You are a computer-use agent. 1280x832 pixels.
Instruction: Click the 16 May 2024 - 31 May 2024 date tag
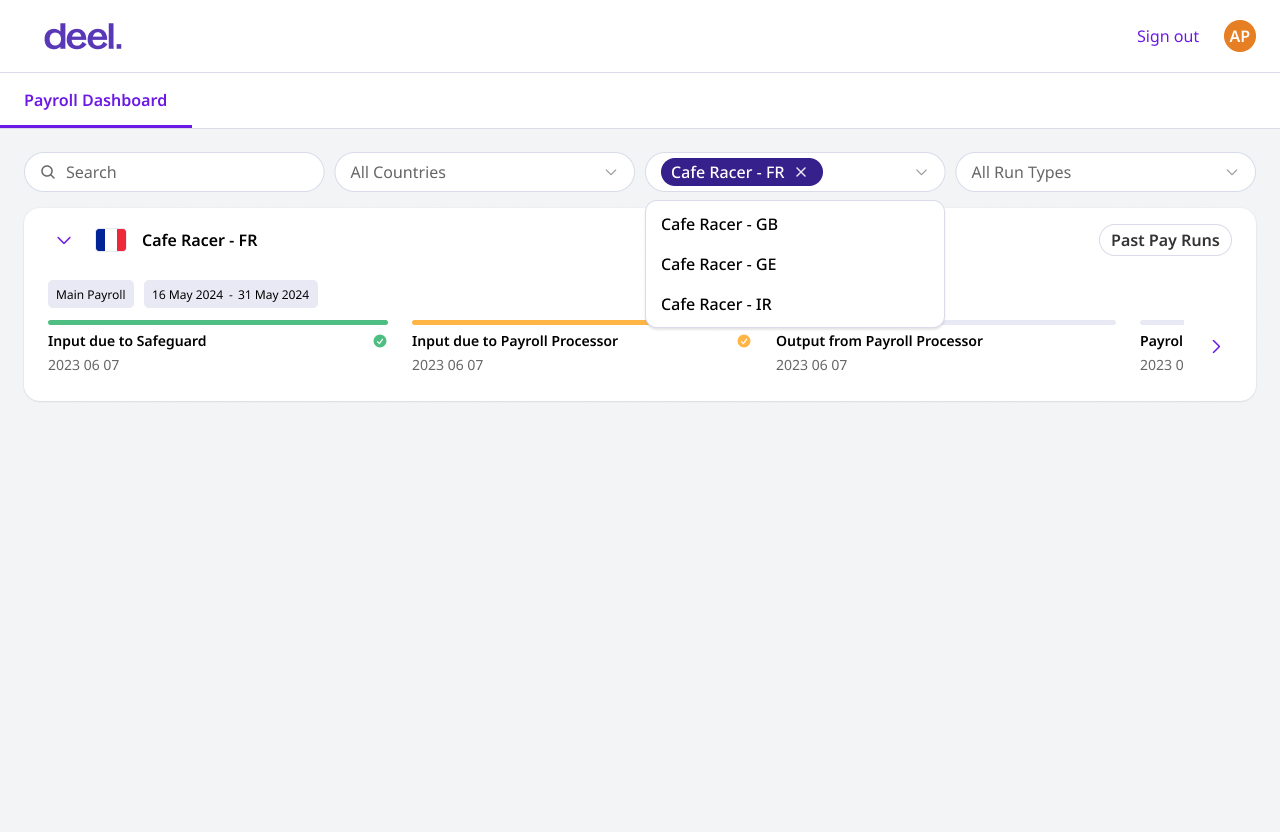[x=231, y=294]
